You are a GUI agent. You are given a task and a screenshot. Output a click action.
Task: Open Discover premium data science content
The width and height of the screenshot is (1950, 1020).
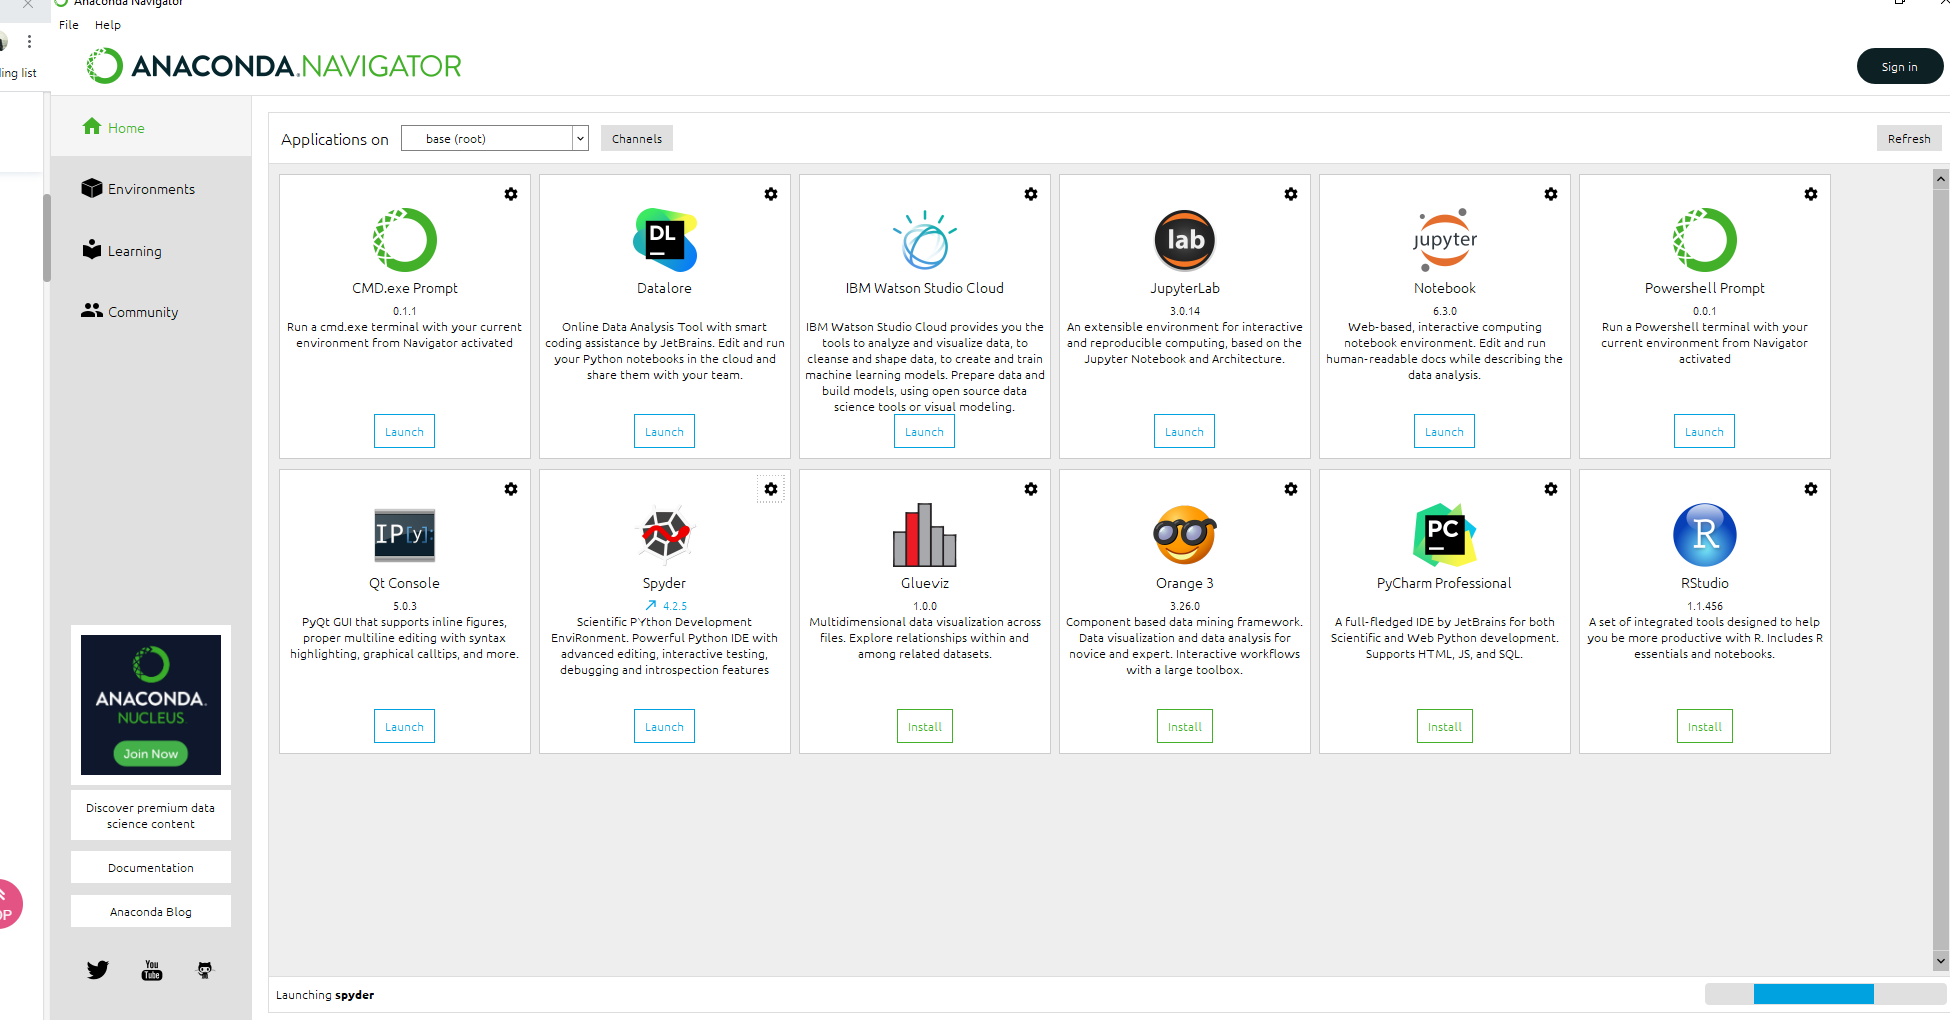tap(151, 816)
